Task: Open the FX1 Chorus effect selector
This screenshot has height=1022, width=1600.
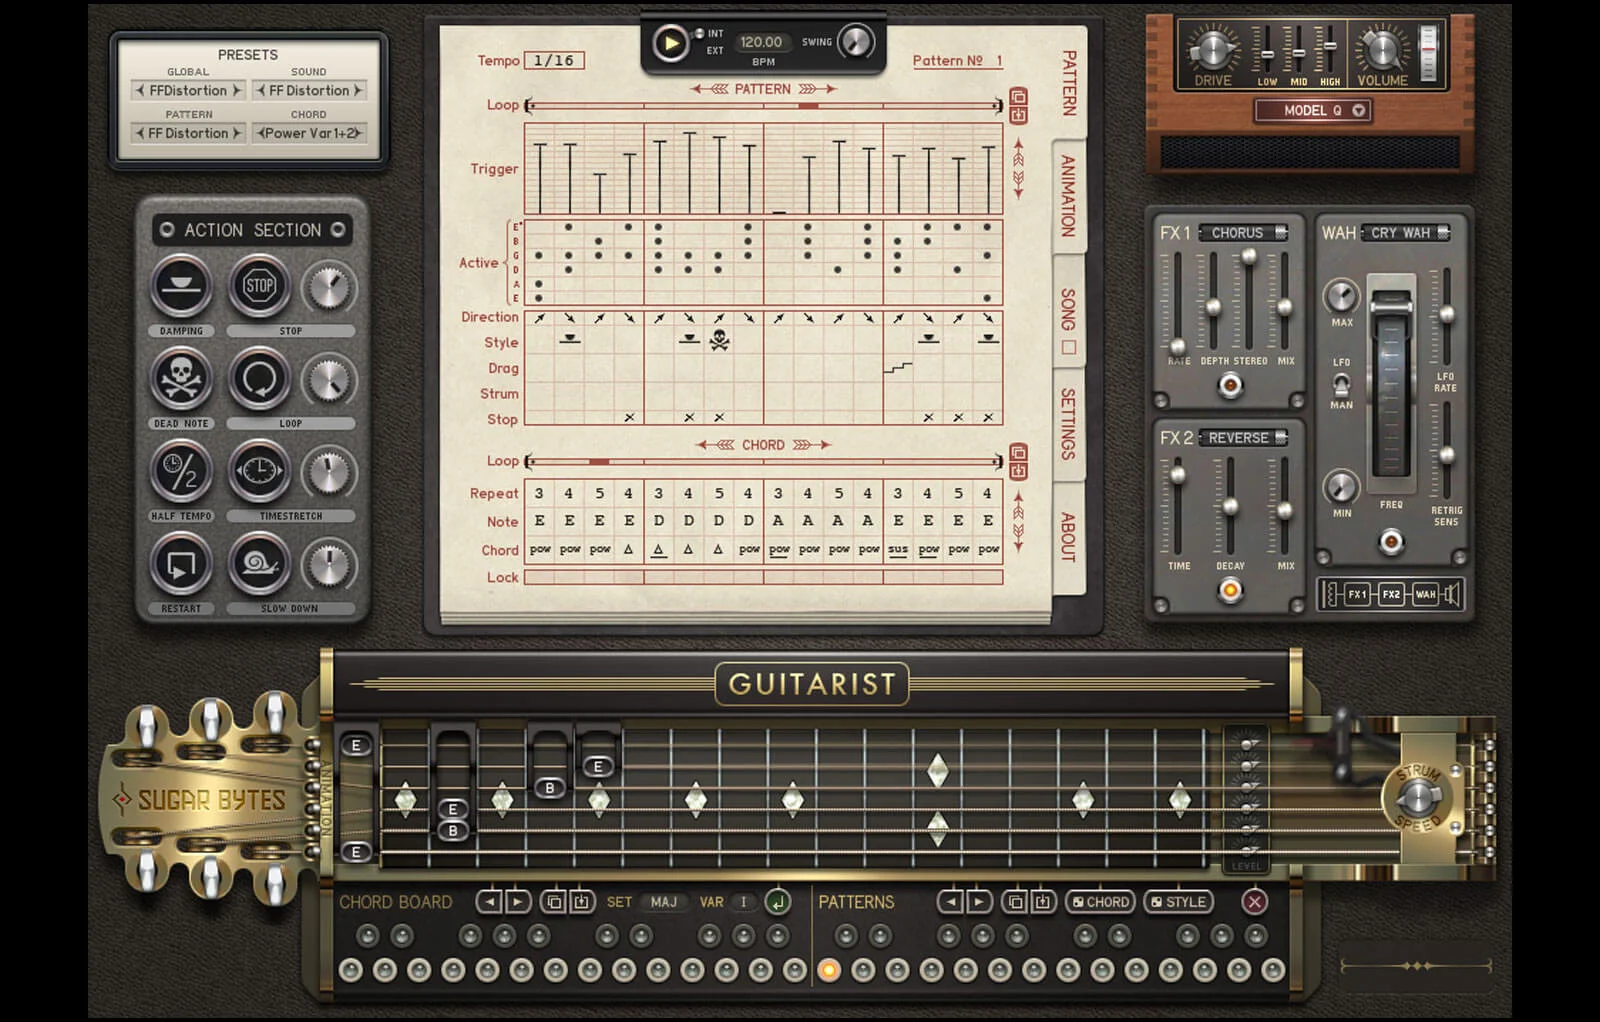Action: pos(1243,232)
